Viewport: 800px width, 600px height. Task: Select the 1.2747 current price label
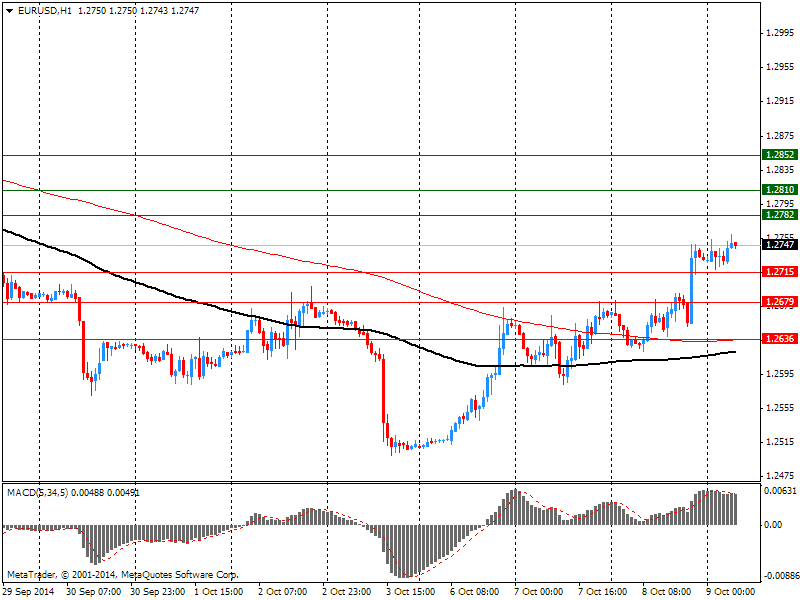[x=780, y=245]
